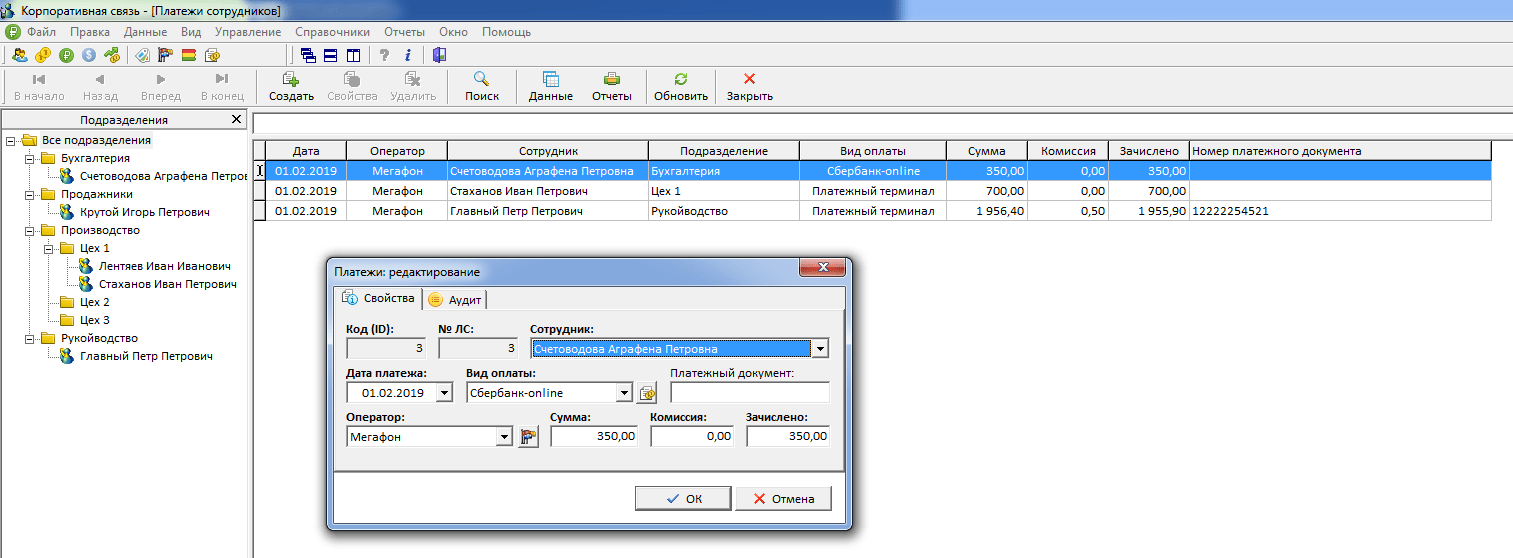Cascade windows using the toolbar icon
The image size is (1513, 558).
(307, 55)
